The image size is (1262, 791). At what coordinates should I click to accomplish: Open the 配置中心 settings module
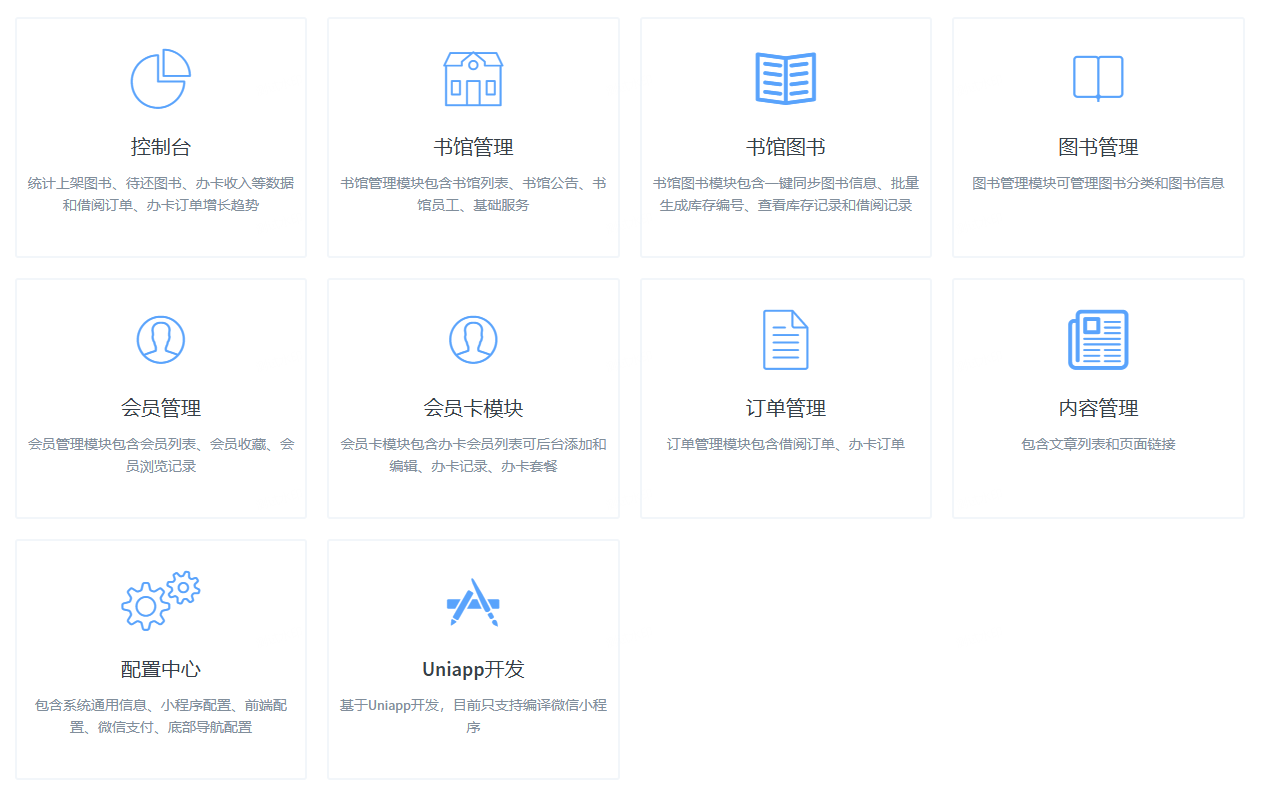coord(159,667)
